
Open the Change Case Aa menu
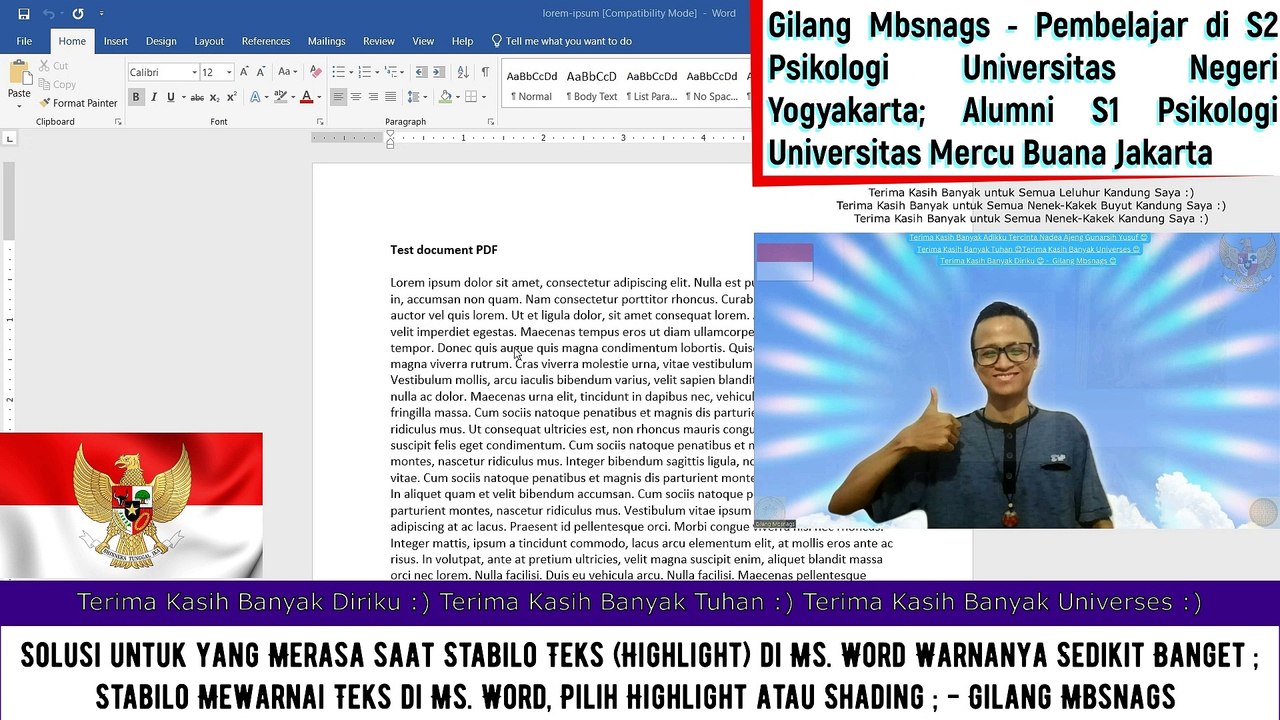pos(288,72)
